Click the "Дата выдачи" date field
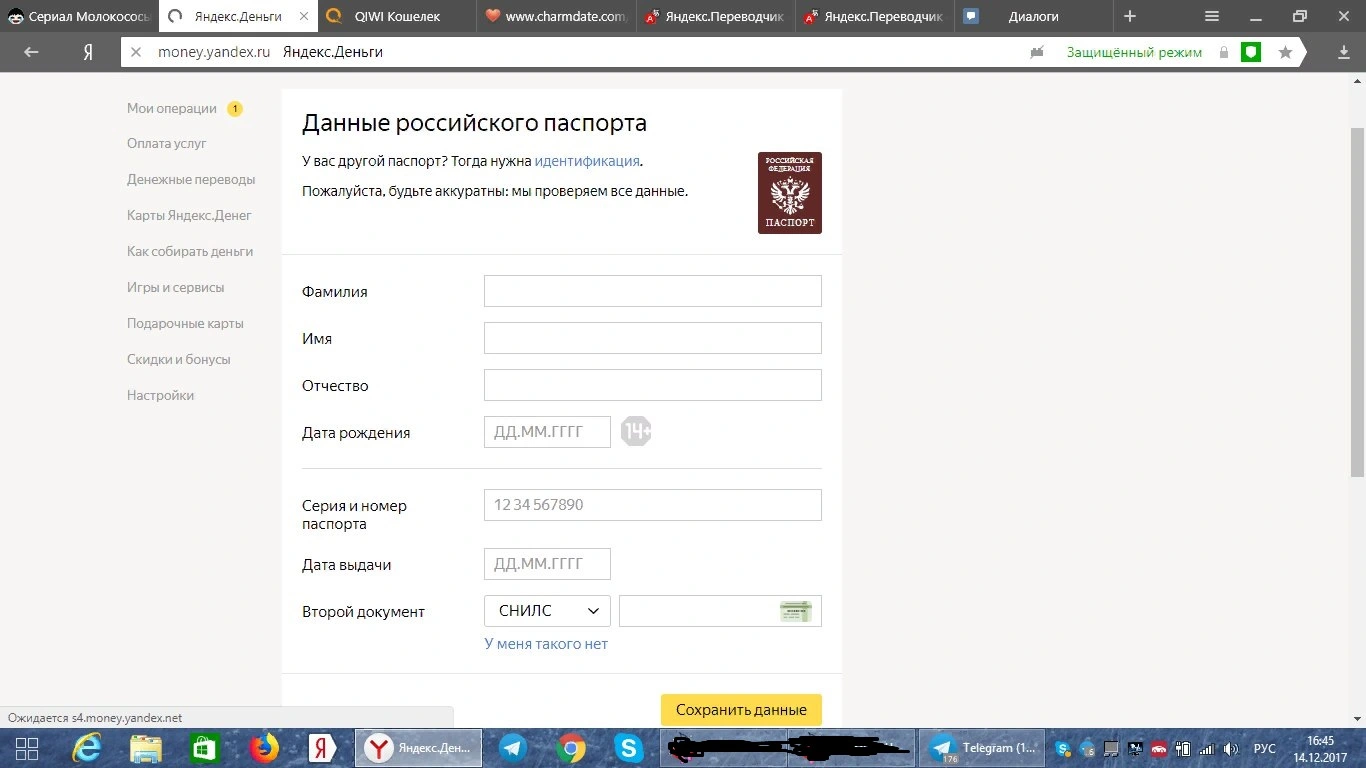The width and height of the screenshot is (1366, 768). point(547,564)
